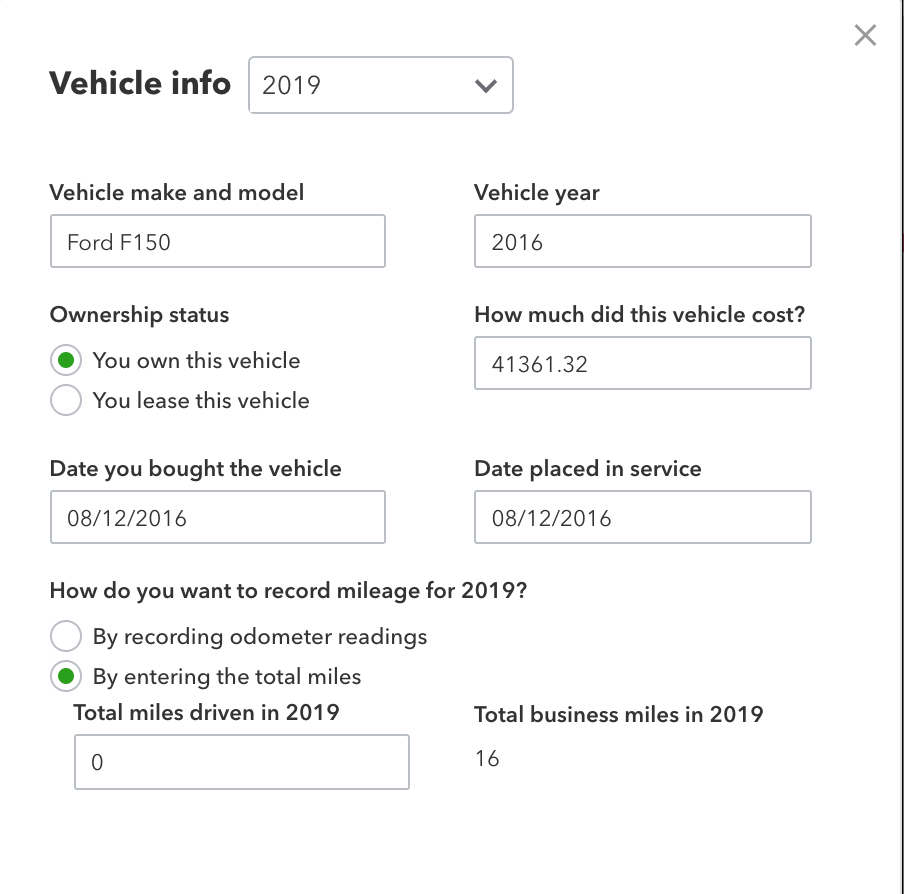Click the Vehicle year field showing 2016
Viewport: 904px width, 894px height.
(643, 241)
